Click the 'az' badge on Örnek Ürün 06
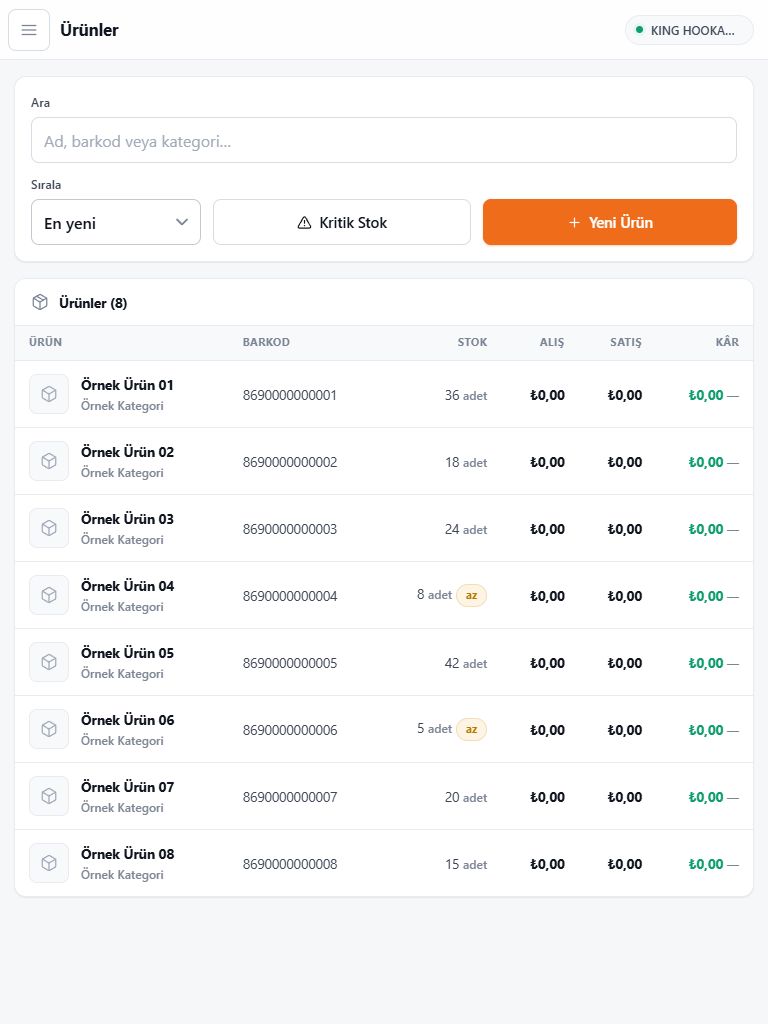The image size is (768, 1024). 472,729
